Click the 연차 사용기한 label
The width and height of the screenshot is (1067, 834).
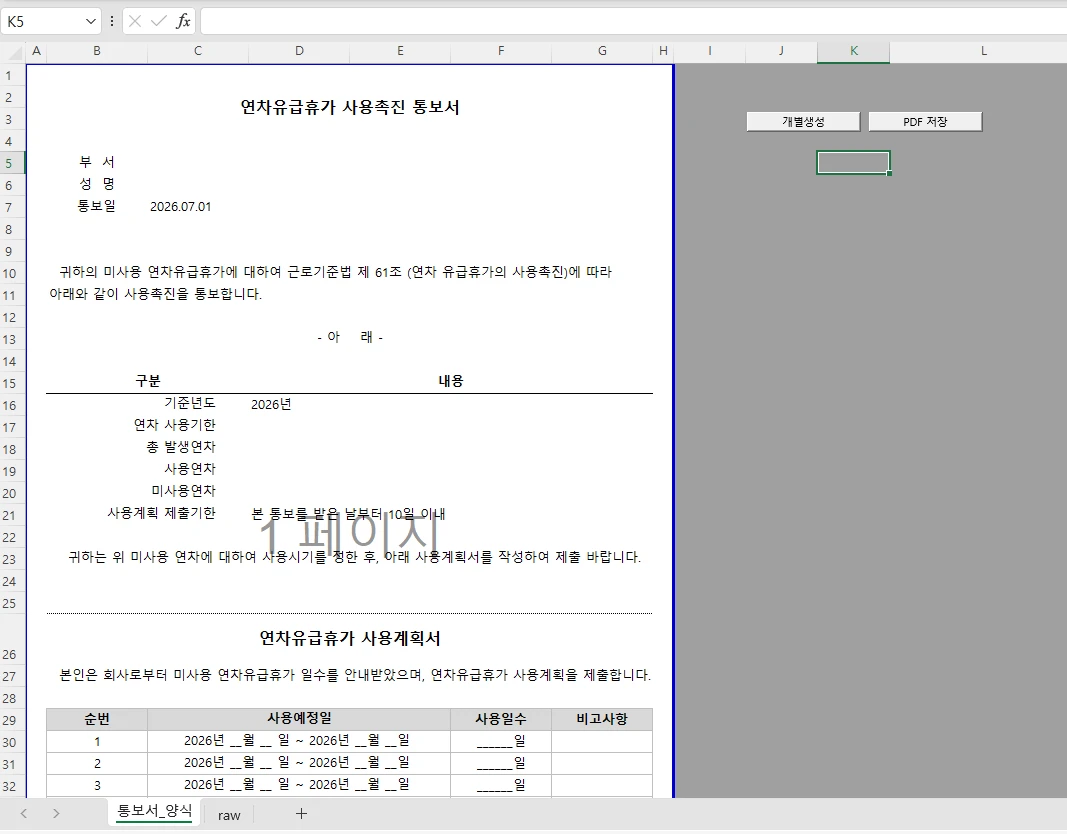point(175,425)
